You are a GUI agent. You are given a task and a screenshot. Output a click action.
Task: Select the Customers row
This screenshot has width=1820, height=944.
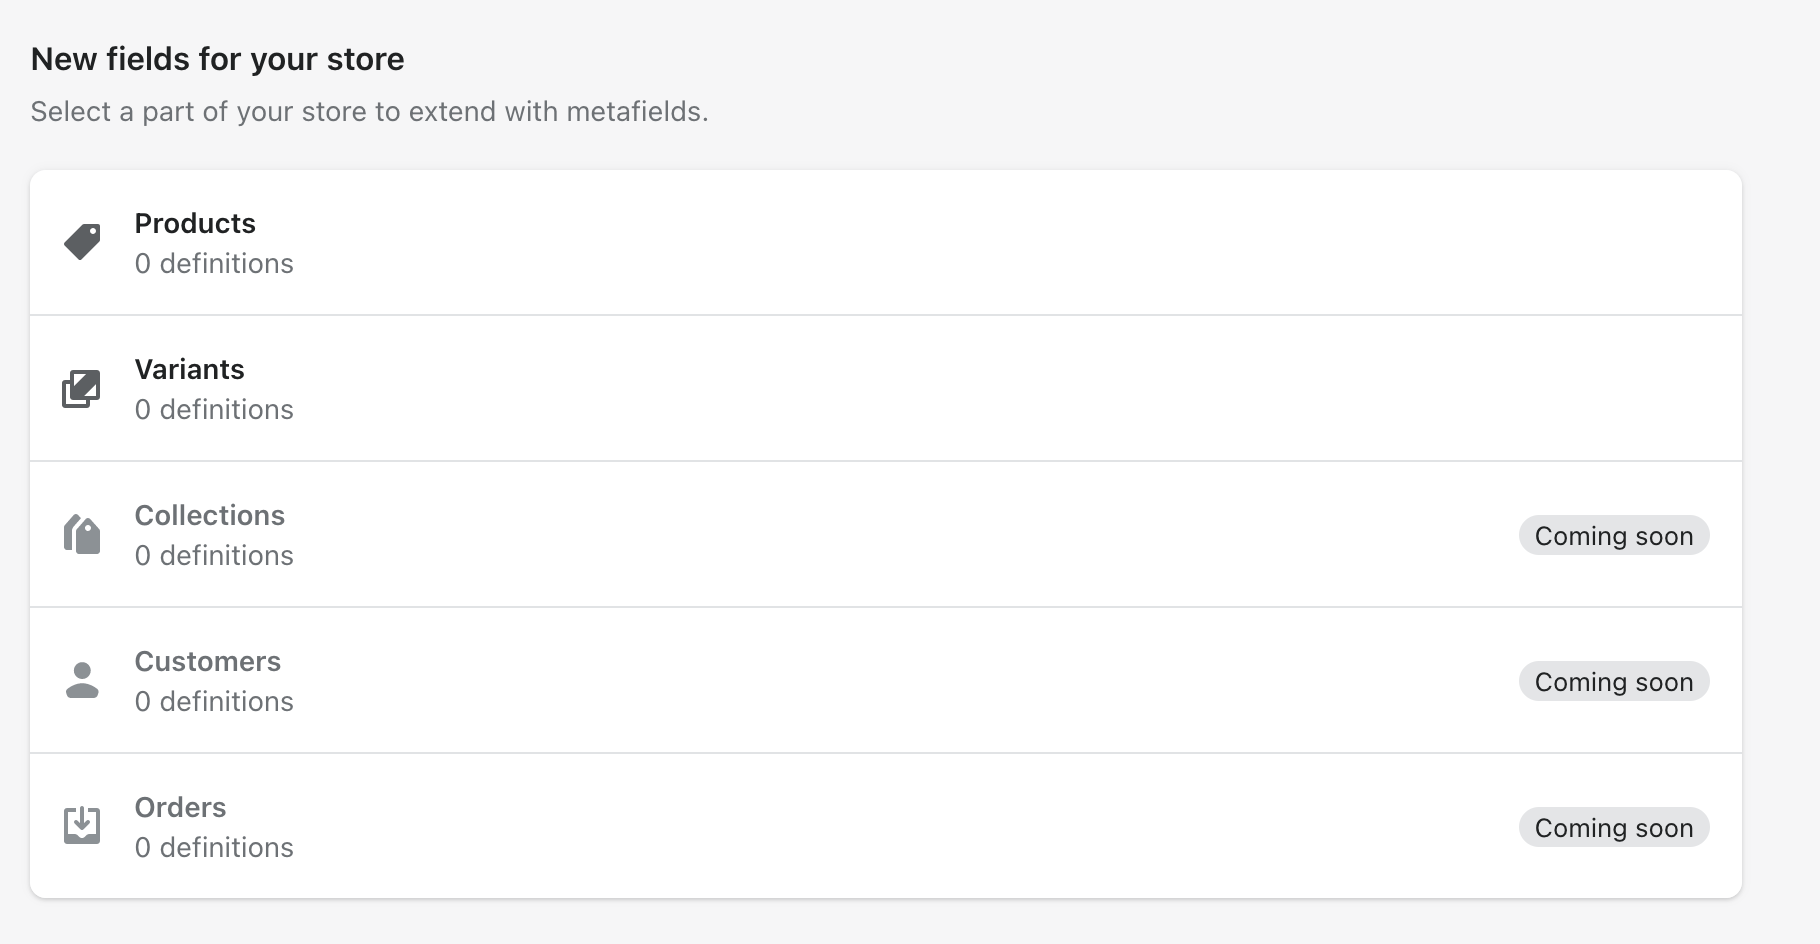(700, 680)
